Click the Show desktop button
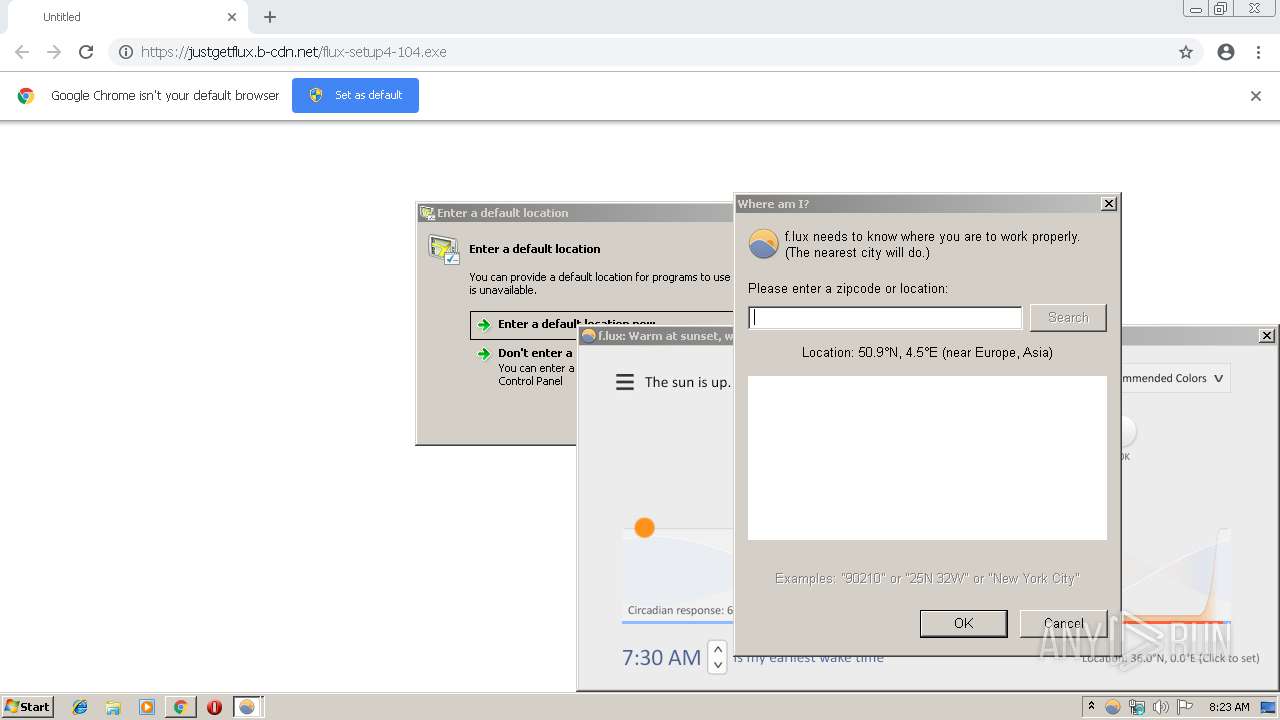This screenshot has width=1280, height=720. coord(1270,707)
